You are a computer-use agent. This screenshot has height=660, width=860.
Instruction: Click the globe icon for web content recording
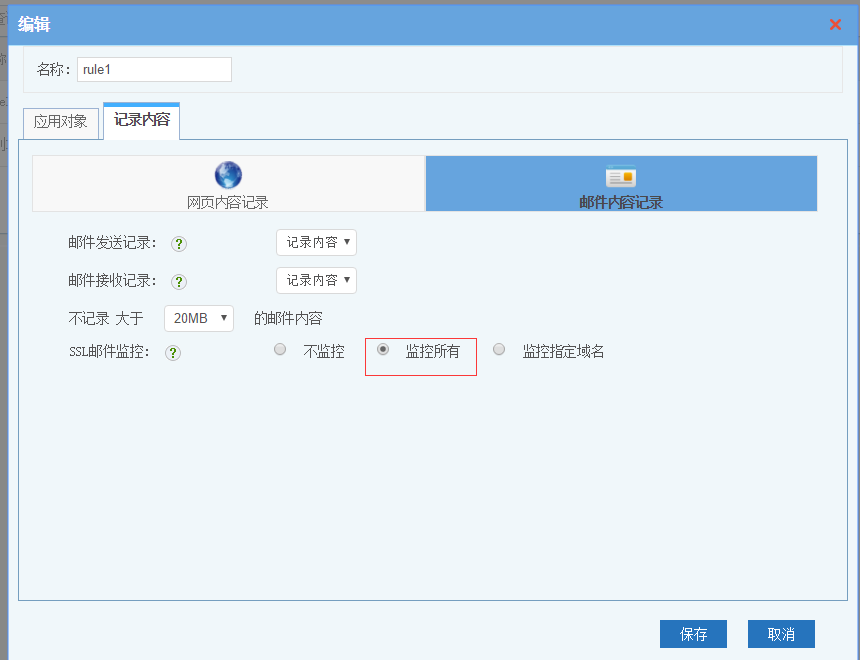(x=228, y=175)
